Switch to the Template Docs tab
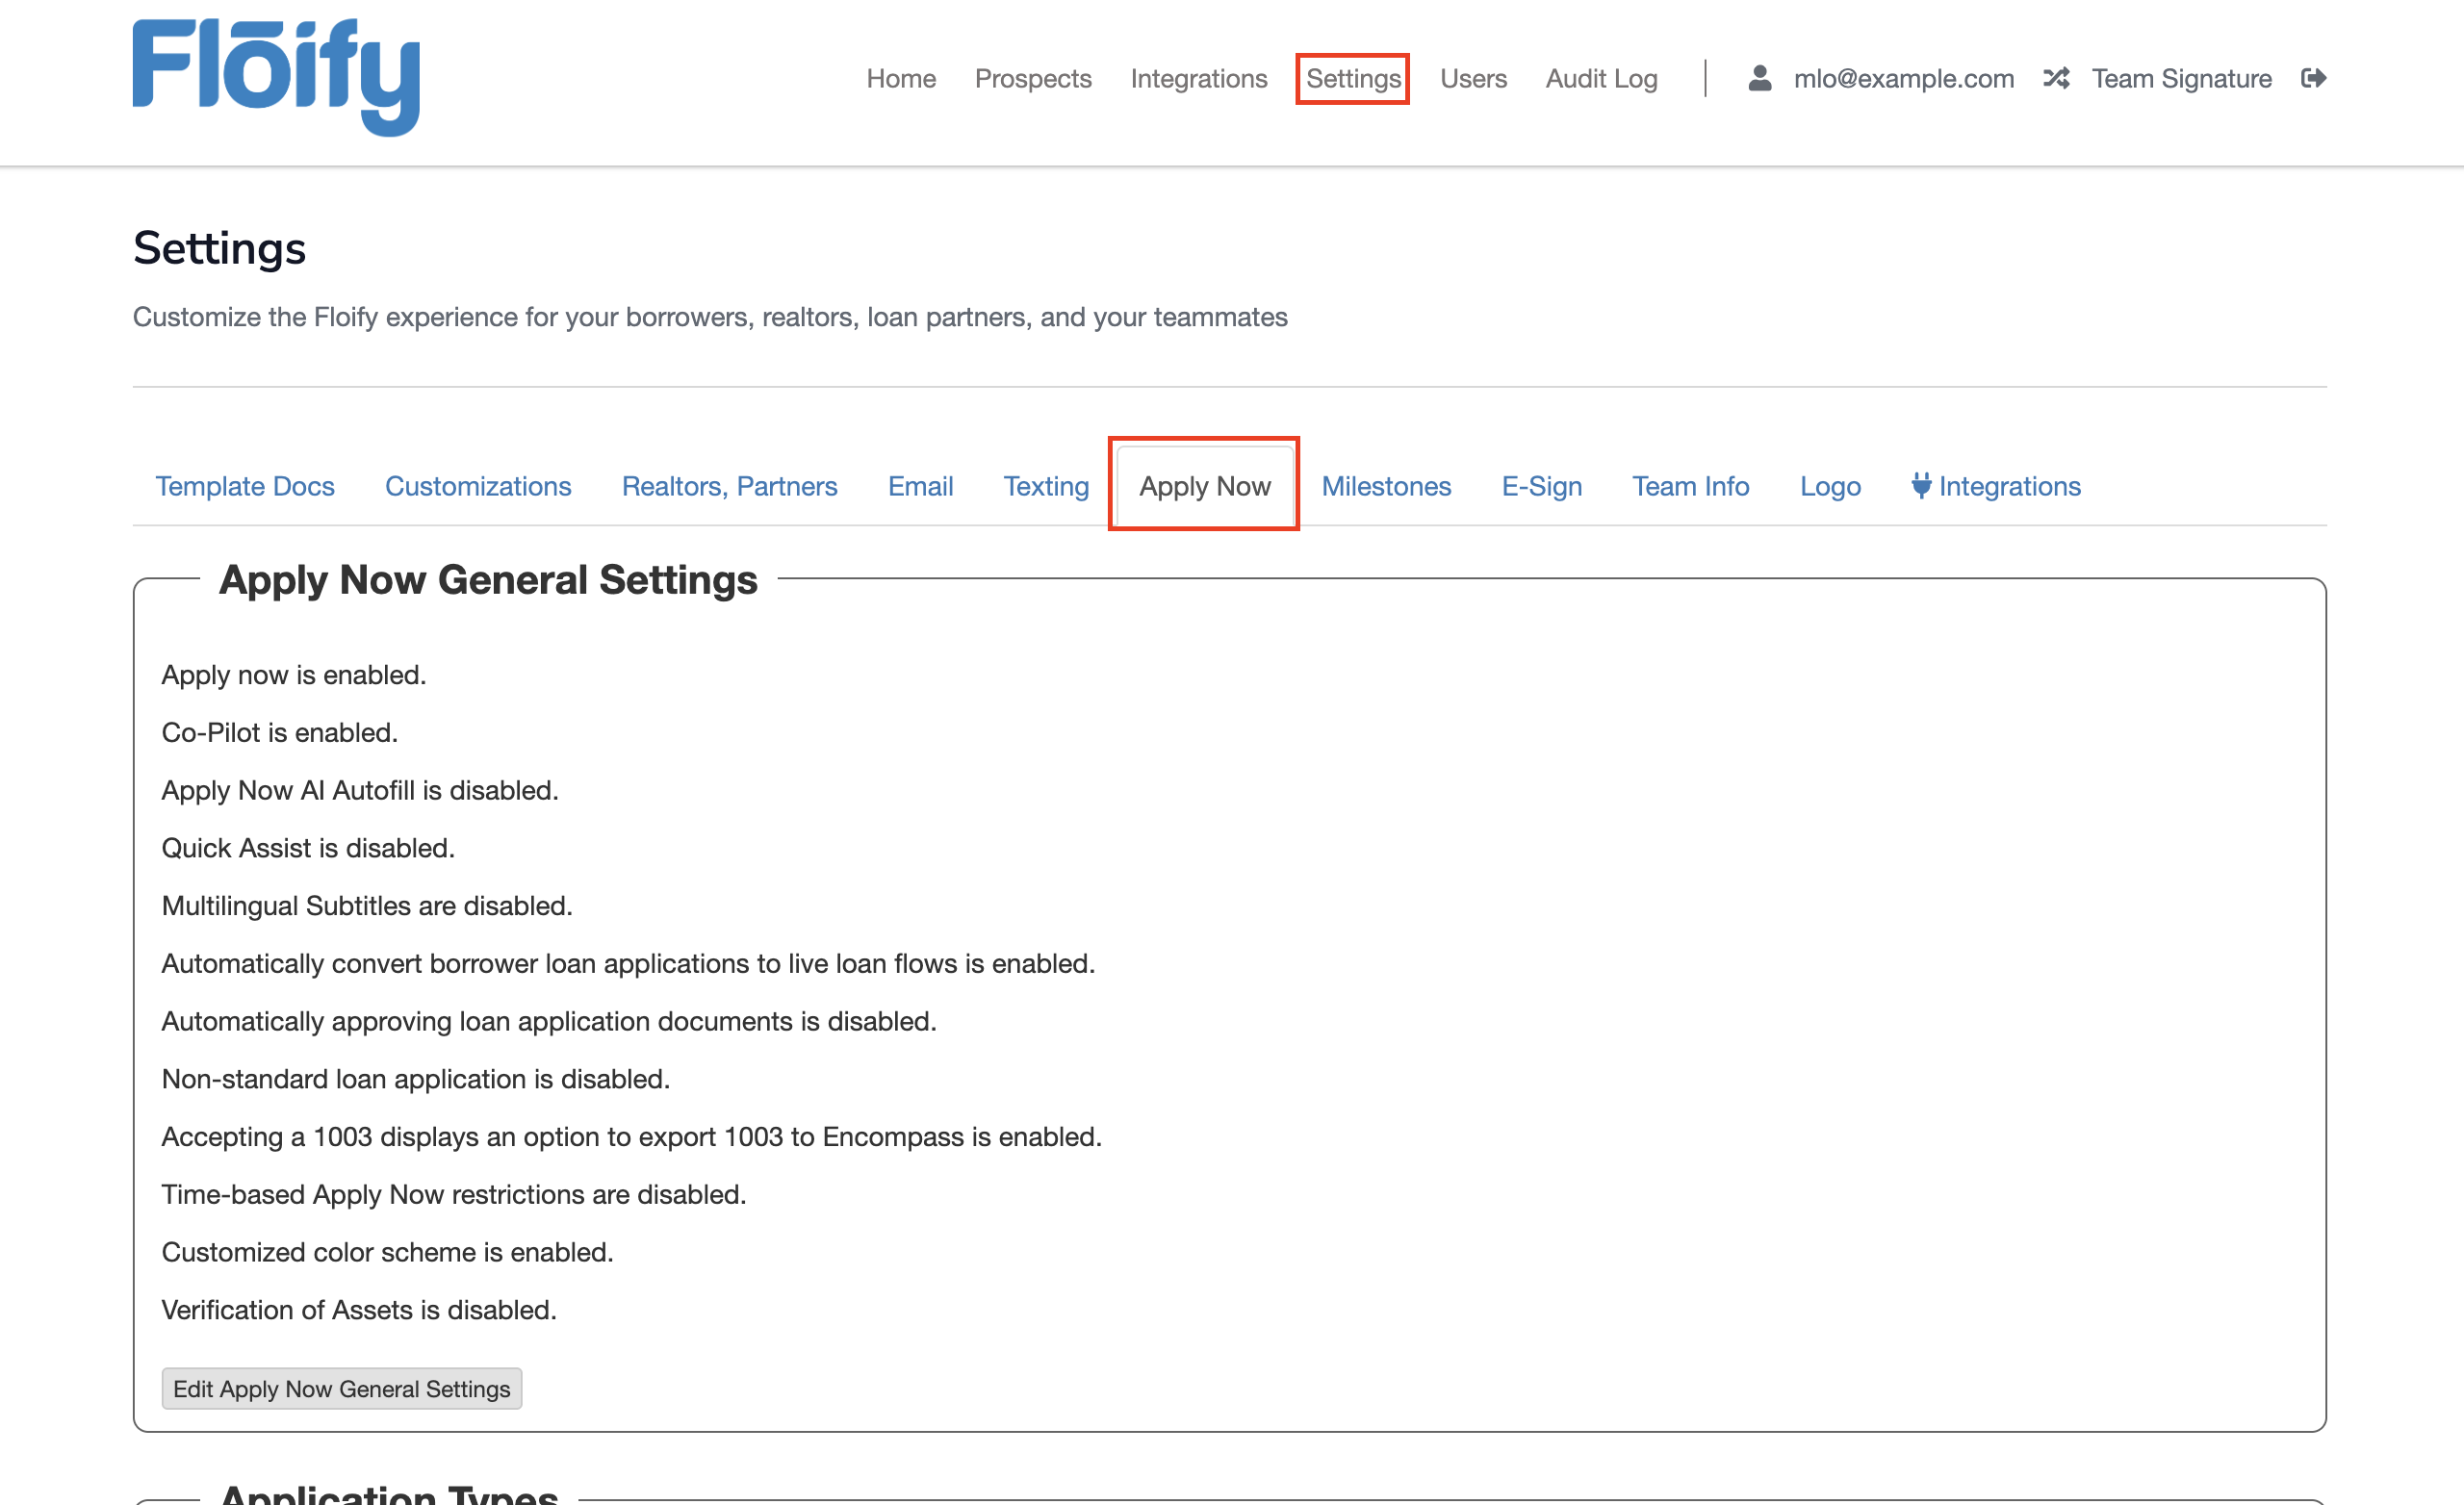This screenshot has width=2464, height=1505. [245, 486]
